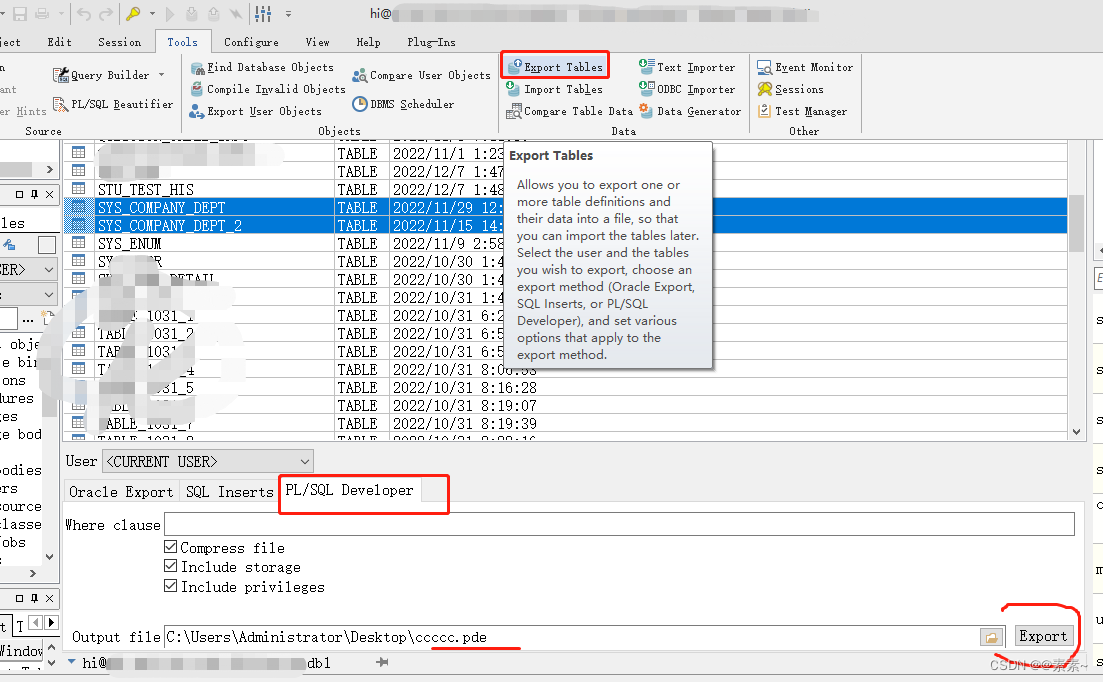
Task: Click the Where clause input field
Action: tap(619, 524)
